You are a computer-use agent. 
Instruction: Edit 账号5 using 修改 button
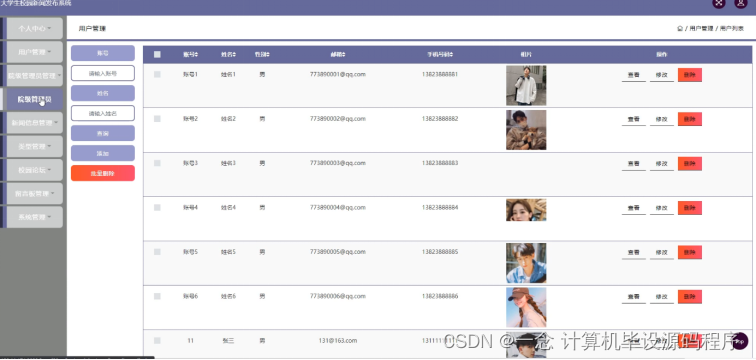pyautogui.click(x=662, y=252)
